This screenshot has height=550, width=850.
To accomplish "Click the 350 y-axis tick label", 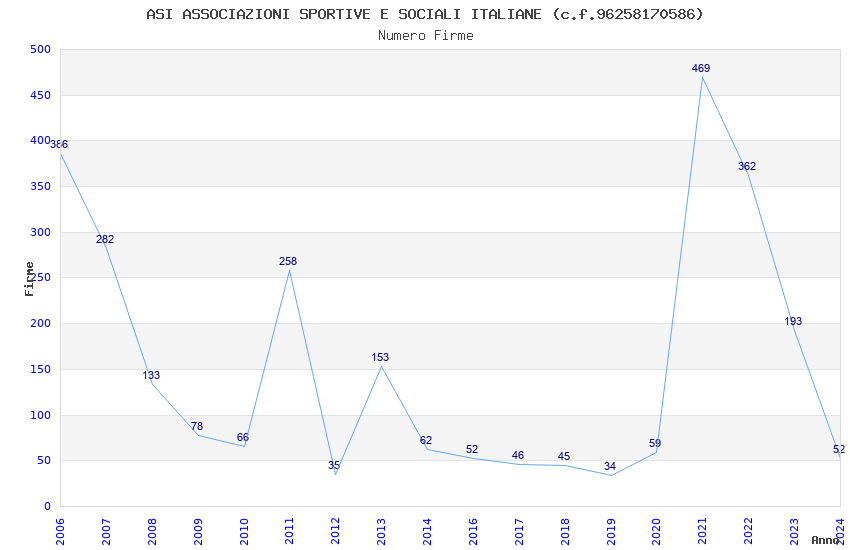I will [40, 186].
